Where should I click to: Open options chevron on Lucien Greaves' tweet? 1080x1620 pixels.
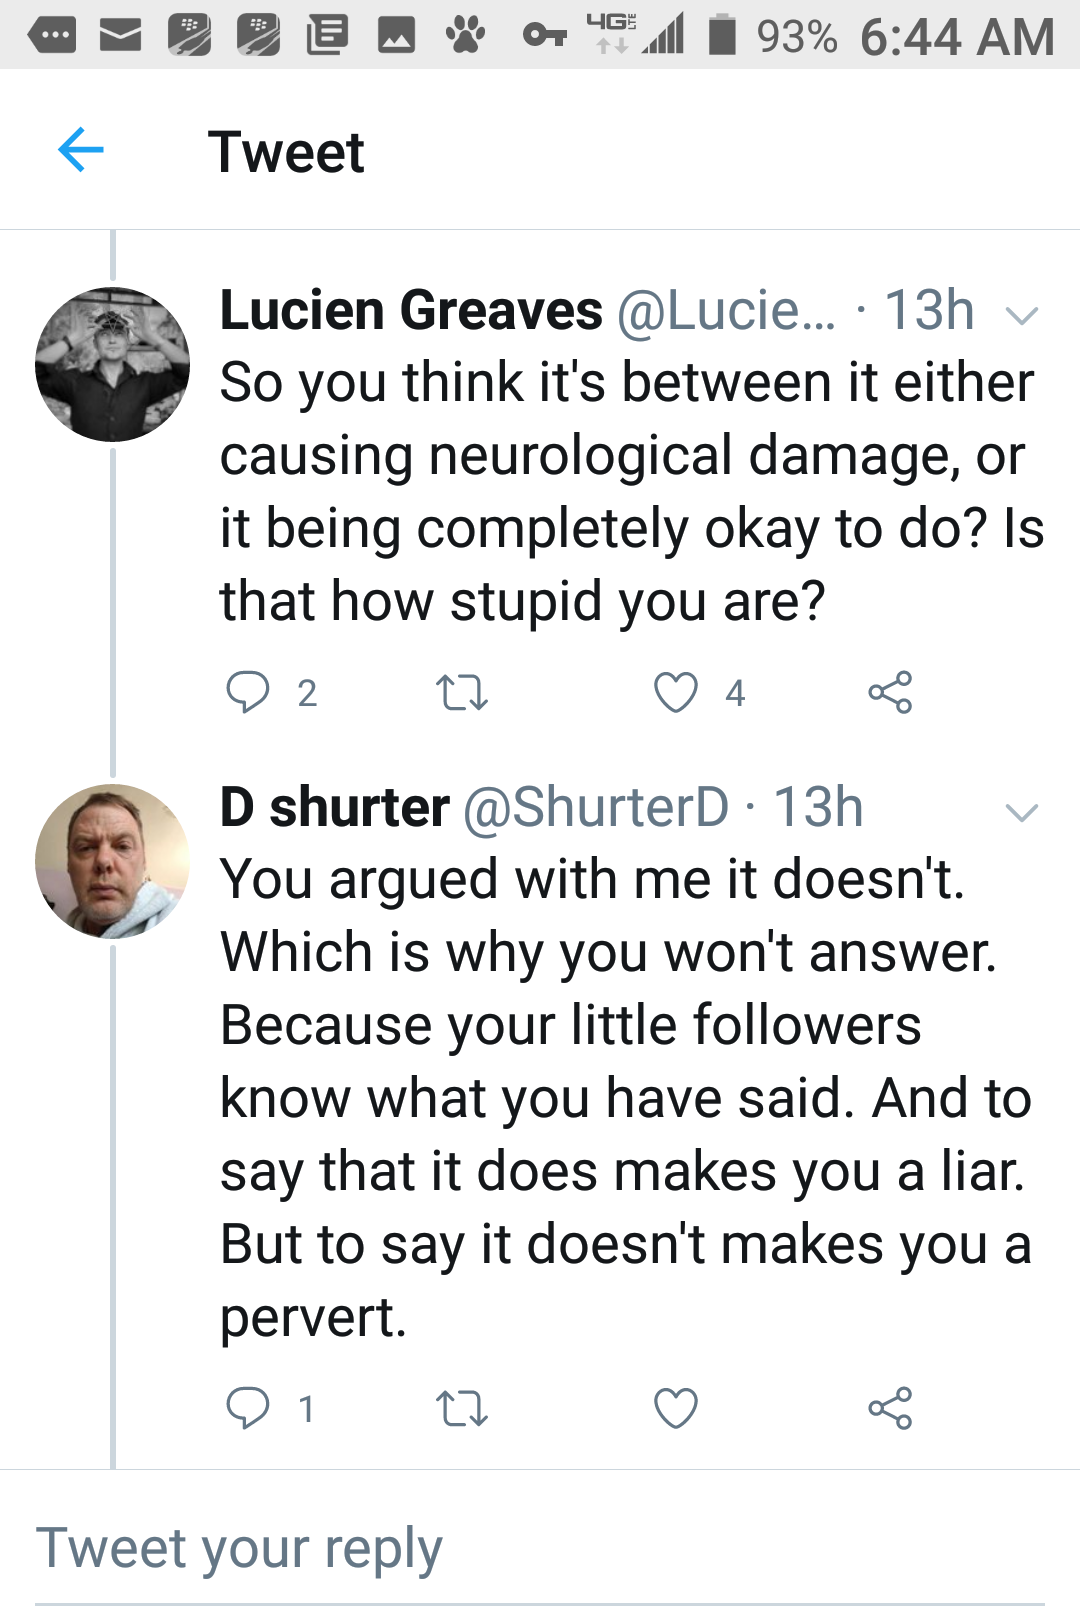1022,316
